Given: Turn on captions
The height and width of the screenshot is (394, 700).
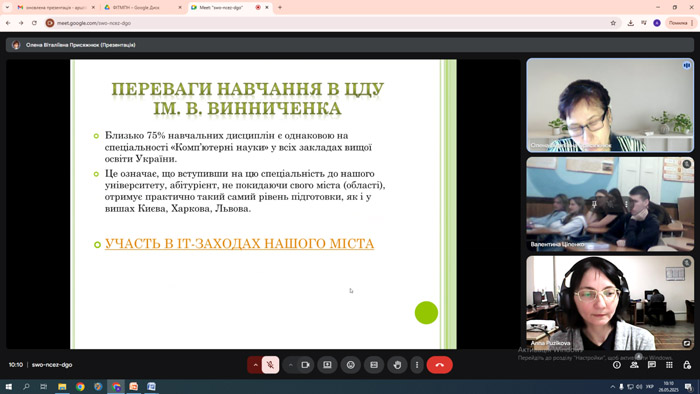Looking at the screenshot, I should (x=374, y=365).
